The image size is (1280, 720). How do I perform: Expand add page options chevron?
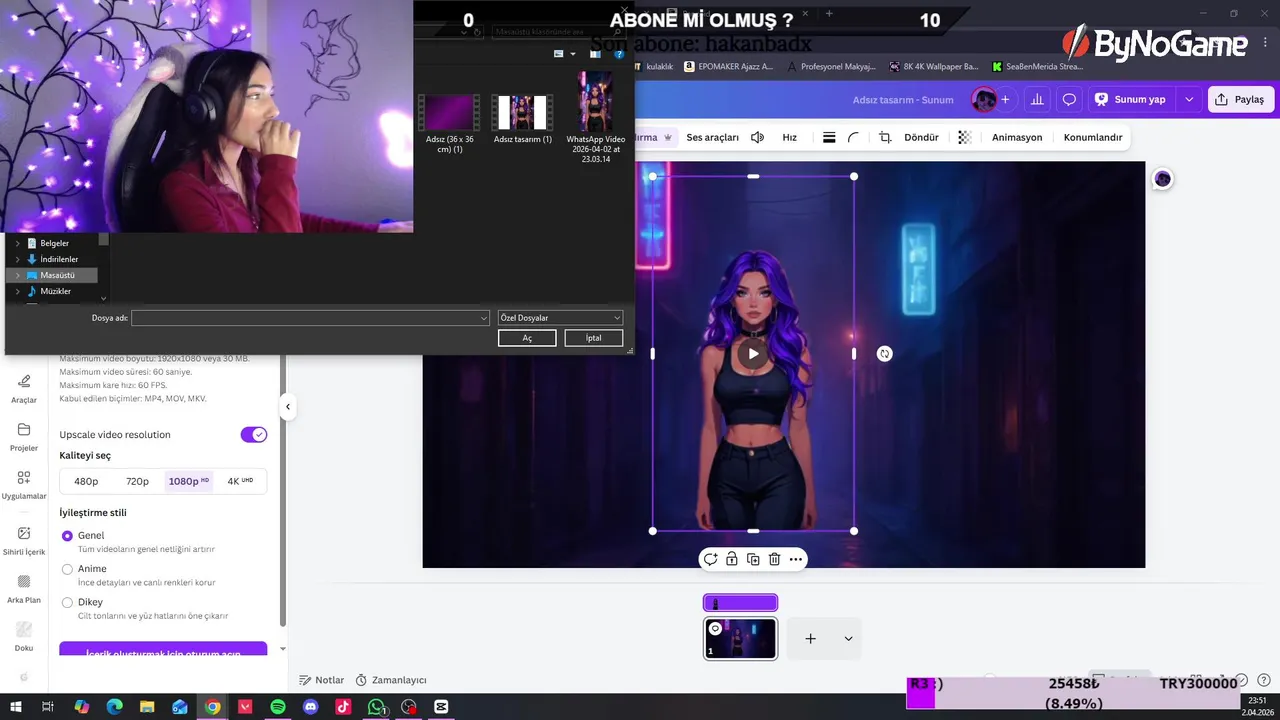click(848, 639)
